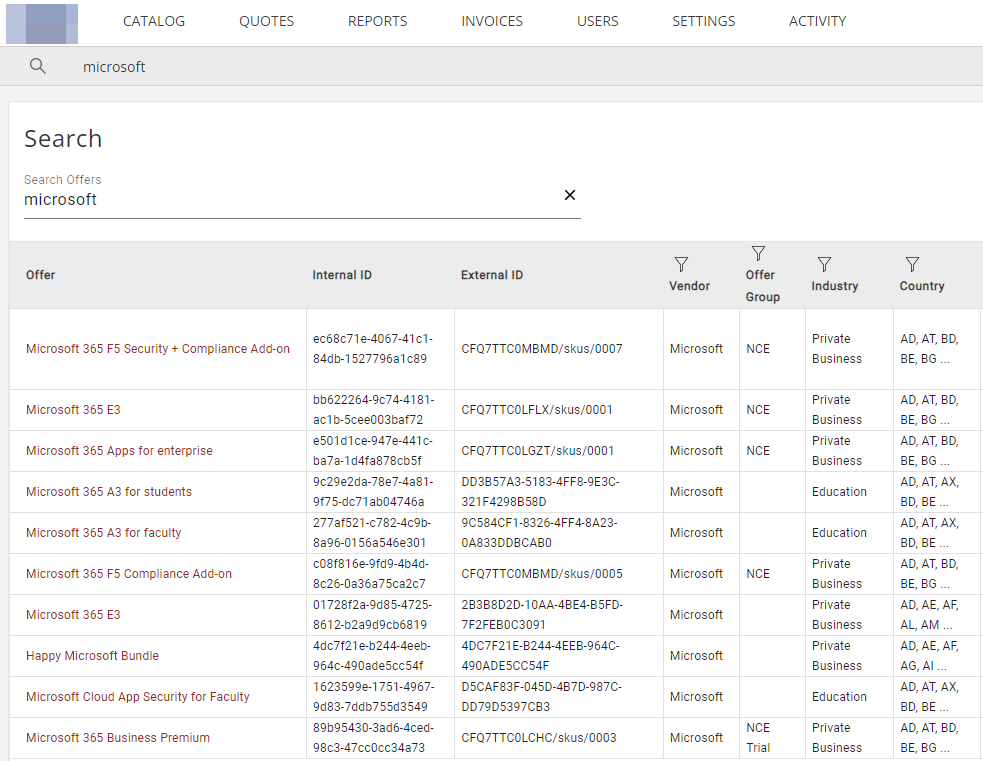The height and width of the screenshot is (761, 983).
Task: Open the Happy Microsoft Bundle offer
Action: [92, 655]
